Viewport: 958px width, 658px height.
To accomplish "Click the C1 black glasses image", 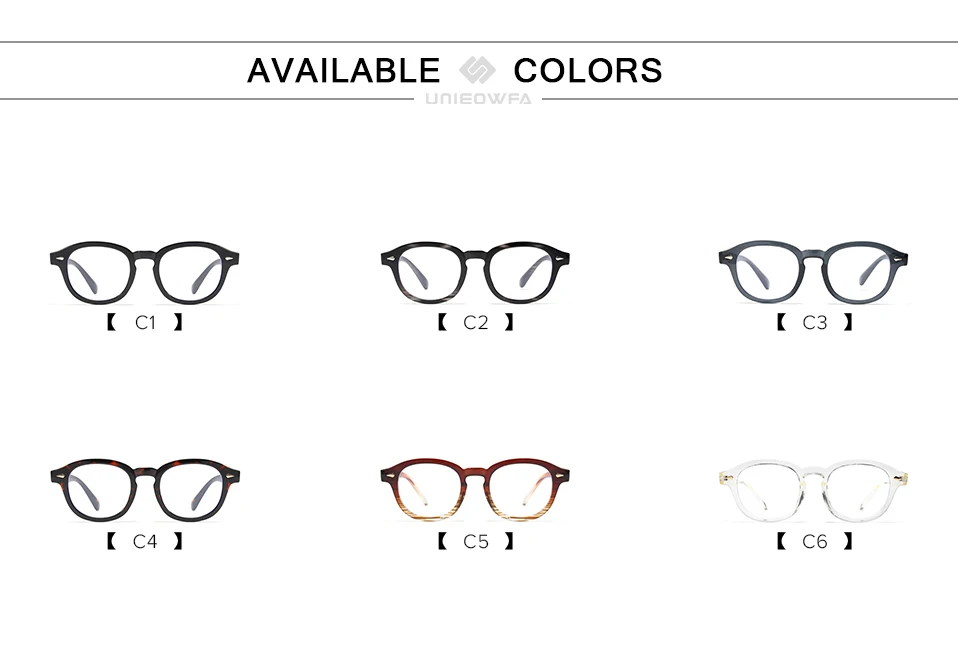I will (144, 272).
